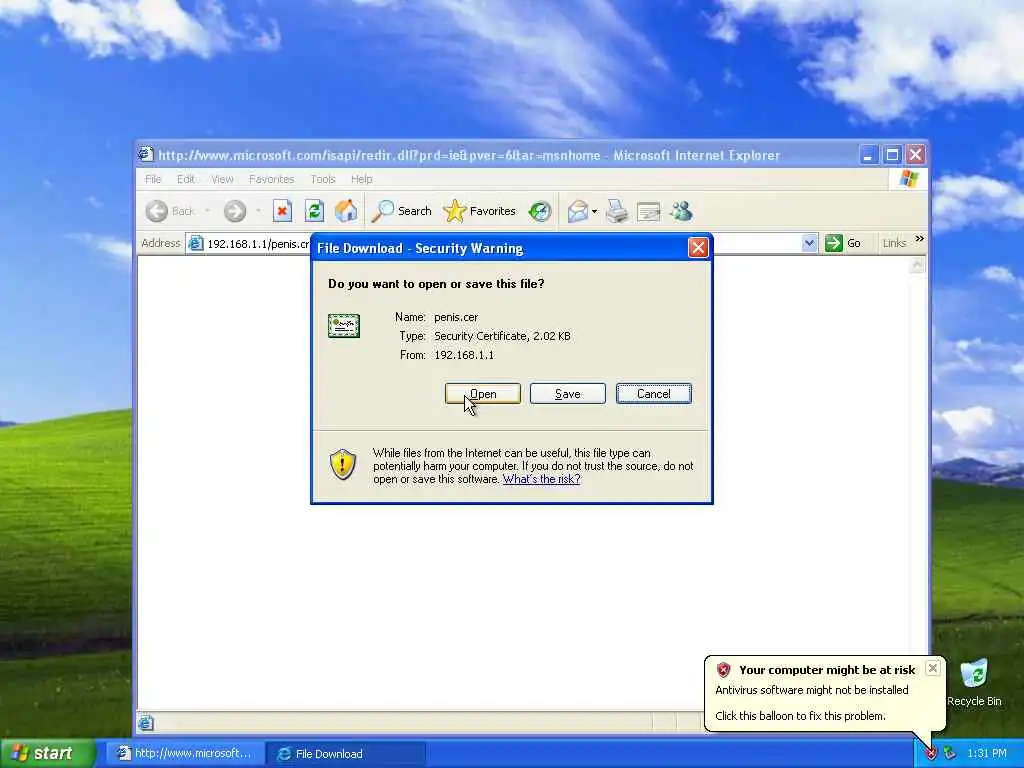The height and width of the screenshot is (768, 1024).
Task: Switch to microsoft.com taskbar button
Action: coord(185,754)
